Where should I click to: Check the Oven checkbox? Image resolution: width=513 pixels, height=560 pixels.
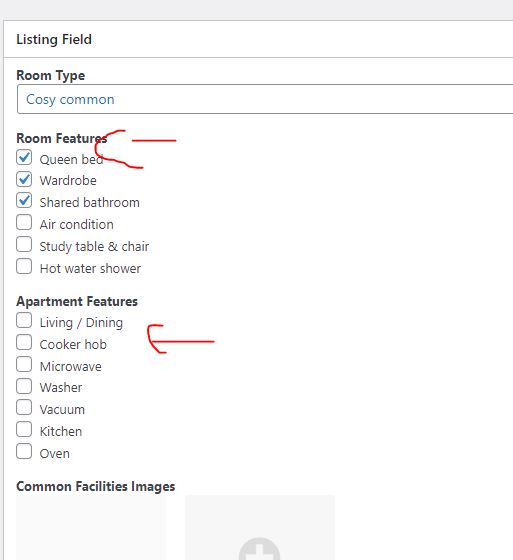pyautogui.click(x=24, y=451)
